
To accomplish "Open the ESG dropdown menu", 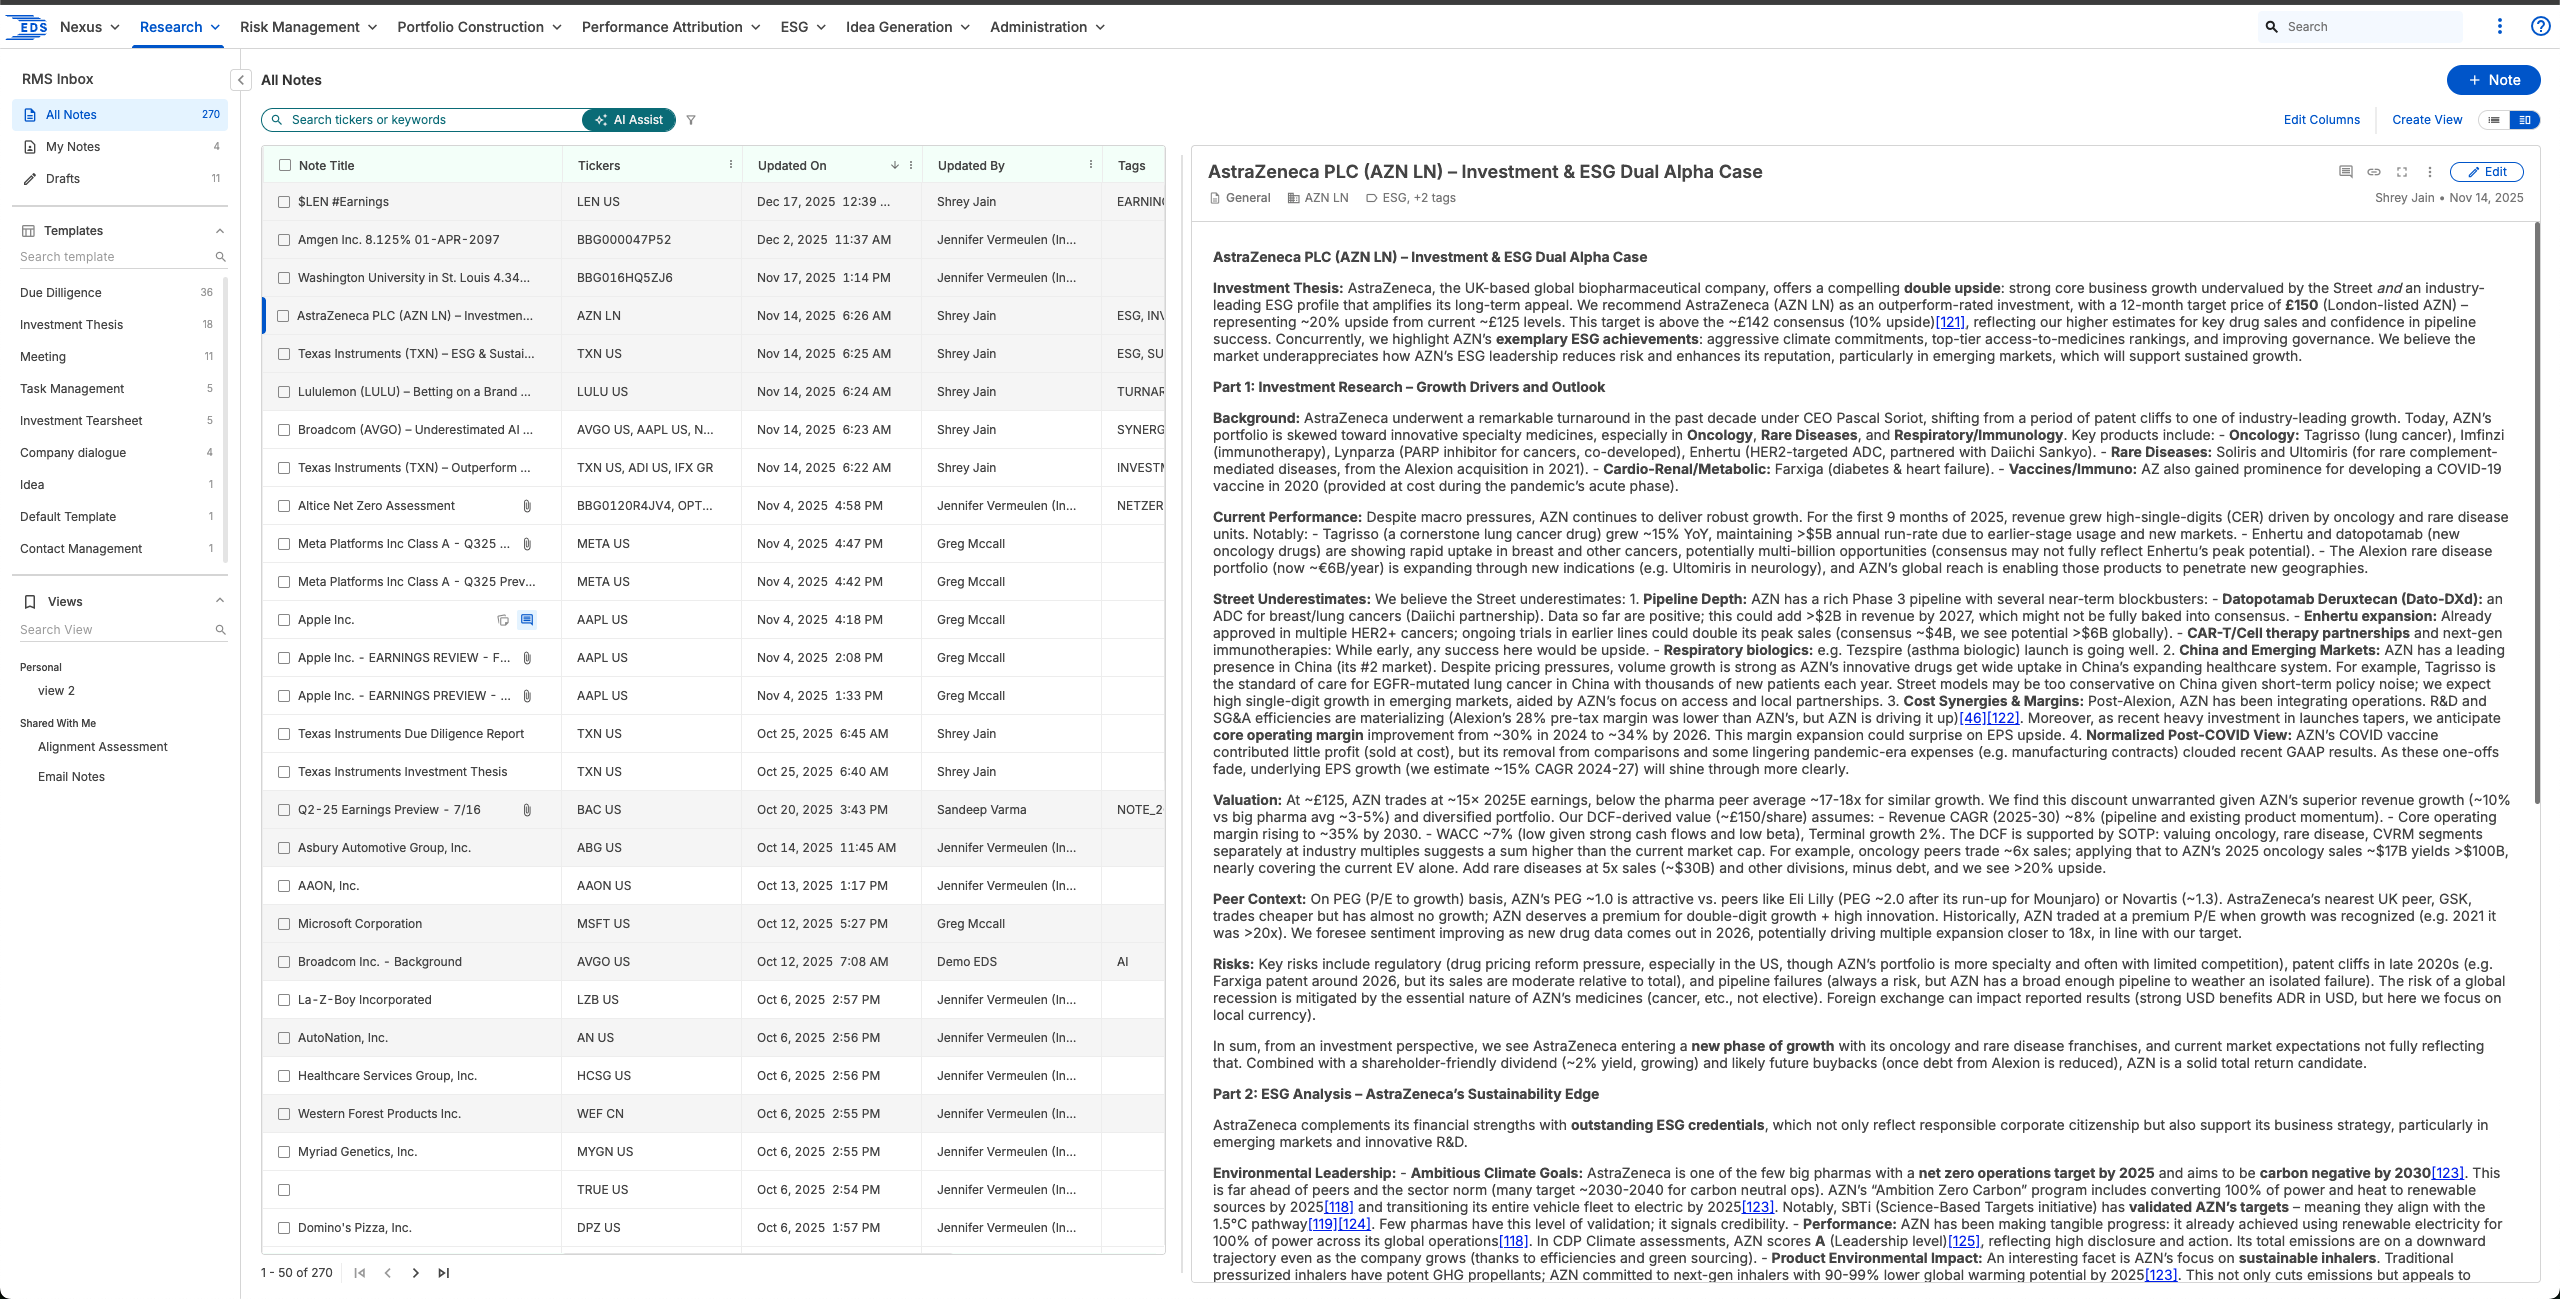I will point(803,27).
